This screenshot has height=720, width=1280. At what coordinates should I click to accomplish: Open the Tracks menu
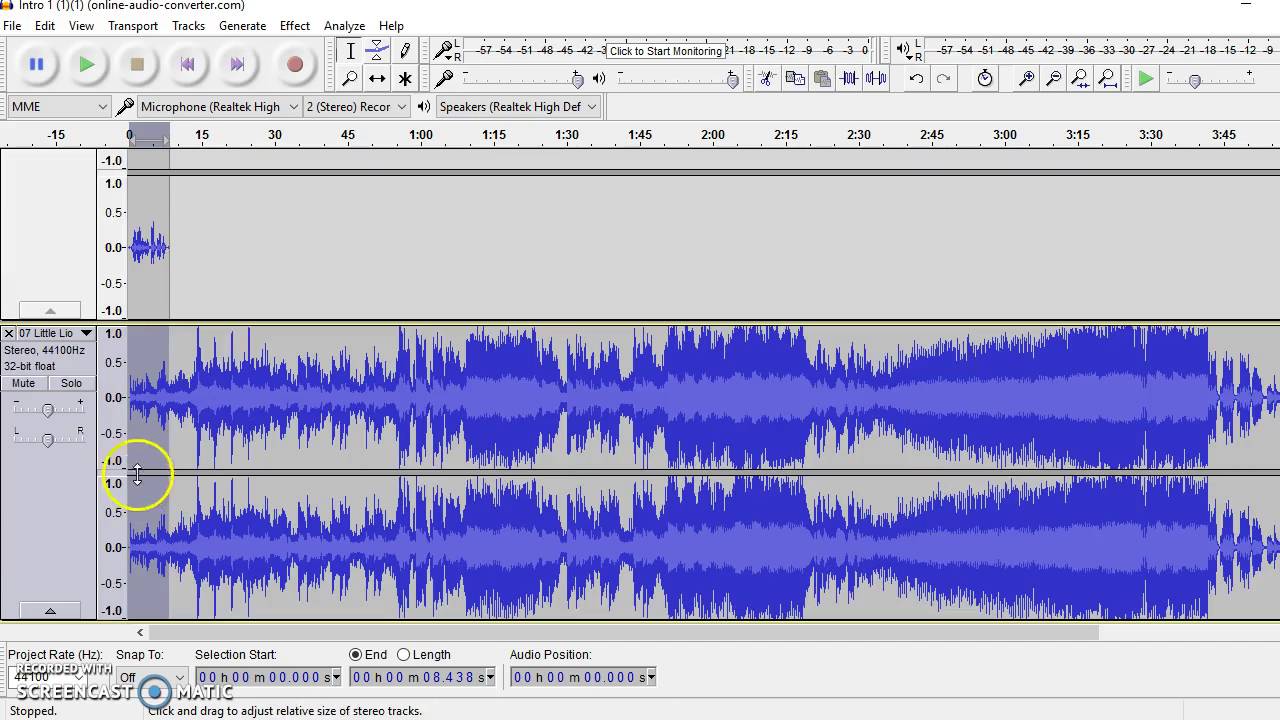(188, 26)
